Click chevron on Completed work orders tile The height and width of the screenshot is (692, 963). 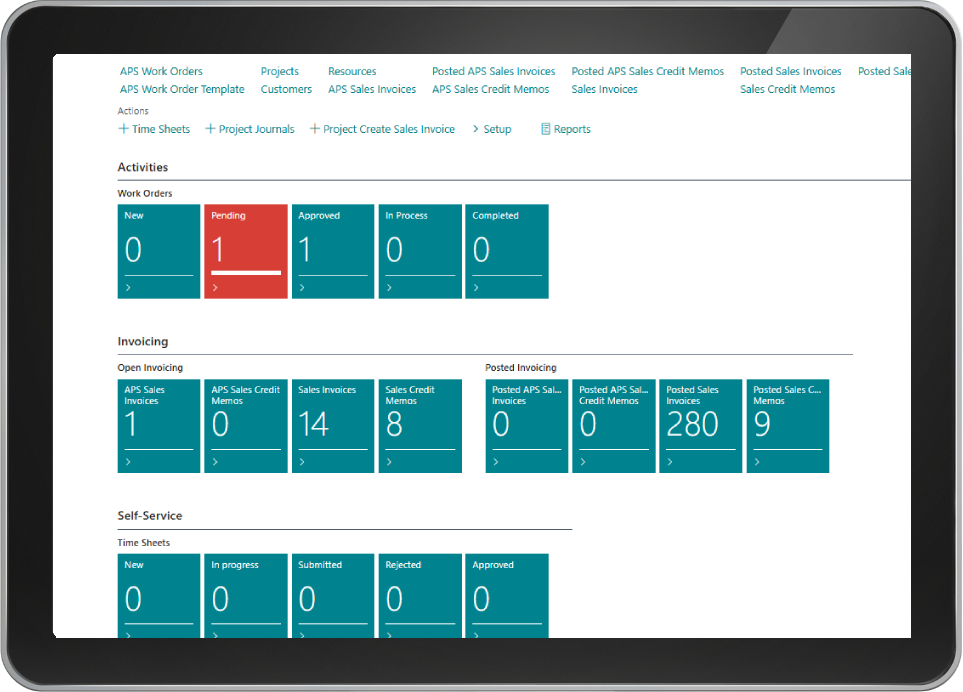pyautogui.click(x=476, y=287)
